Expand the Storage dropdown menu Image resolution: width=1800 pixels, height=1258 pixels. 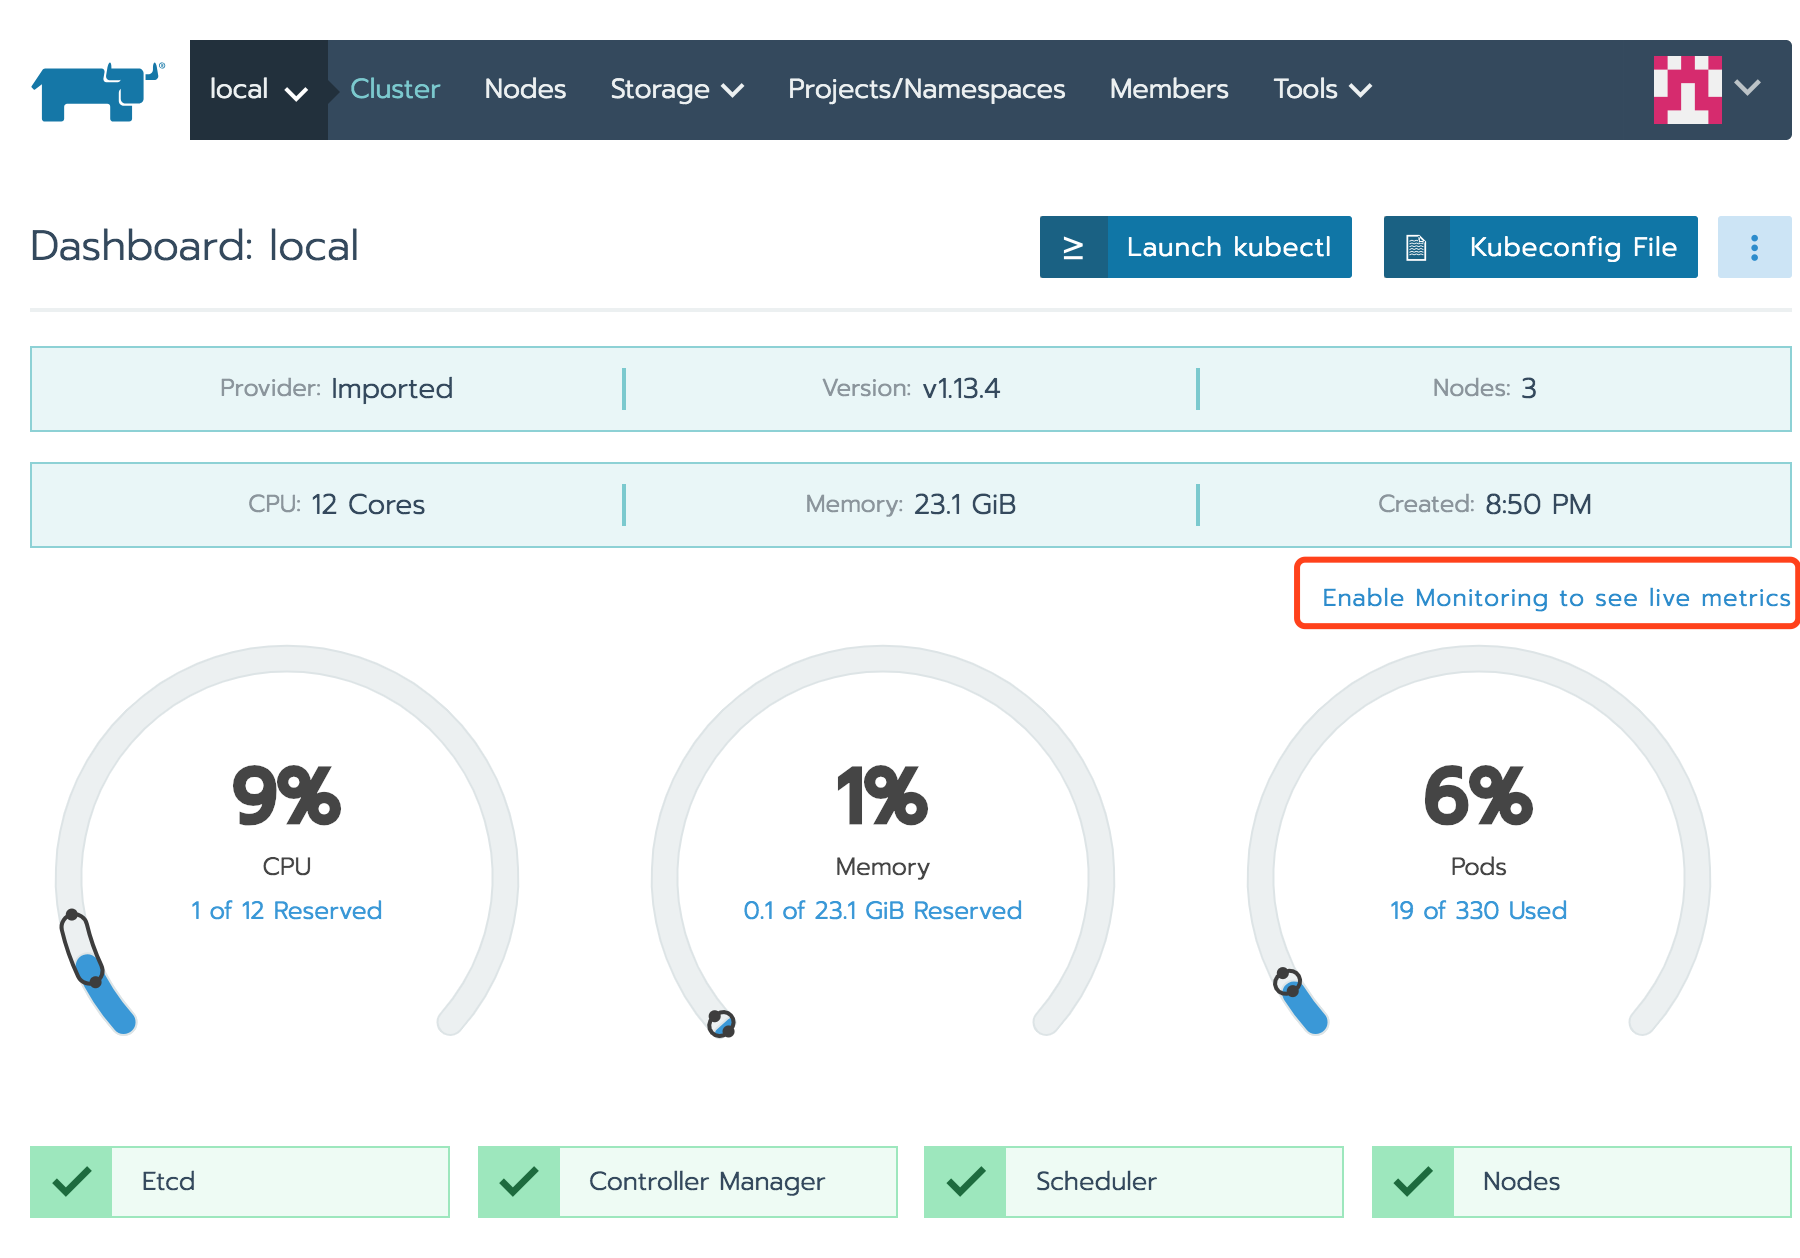pos(677,89)
